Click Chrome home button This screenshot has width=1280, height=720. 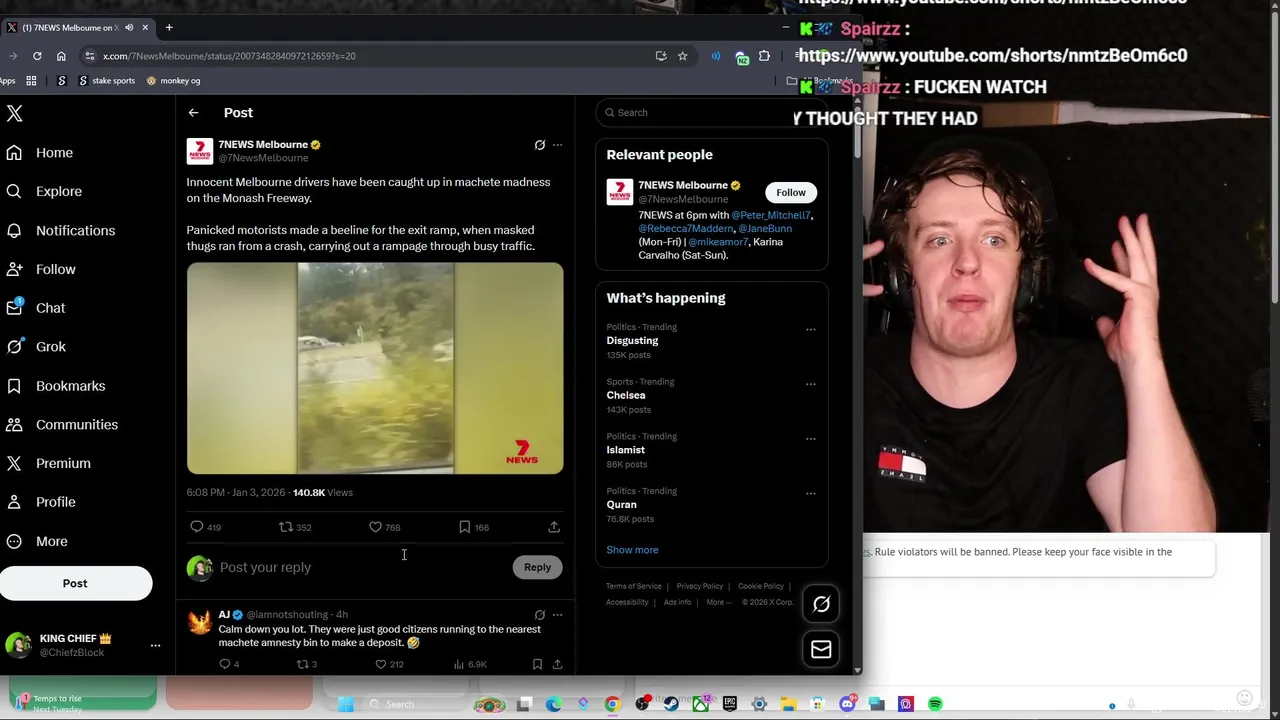point(61,56)
